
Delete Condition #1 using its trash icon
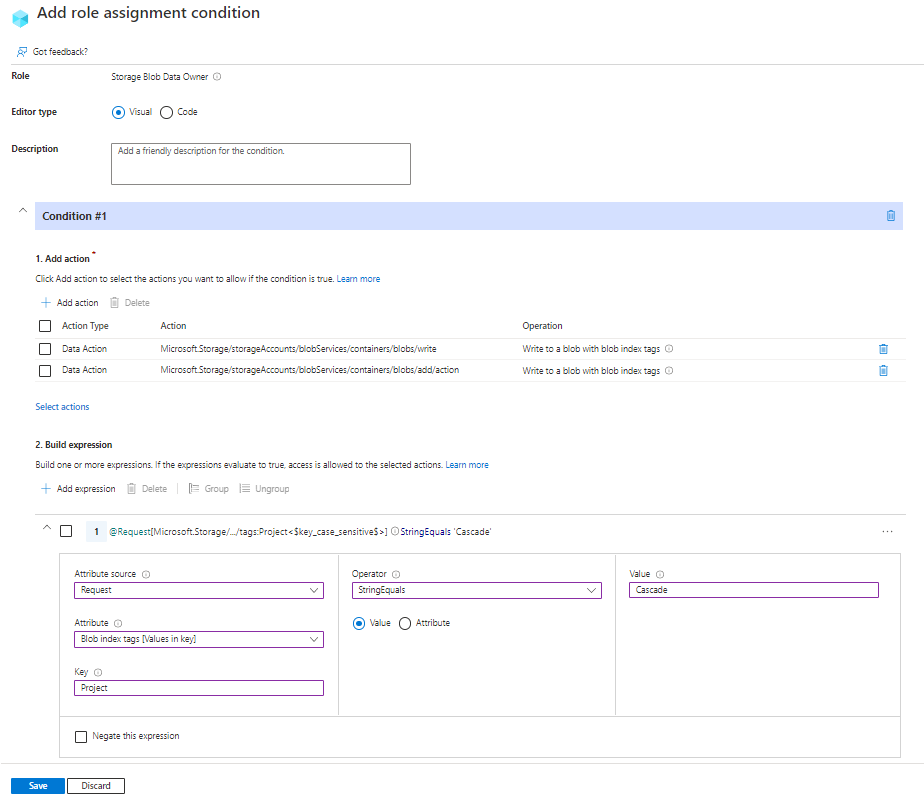(890, 215)
